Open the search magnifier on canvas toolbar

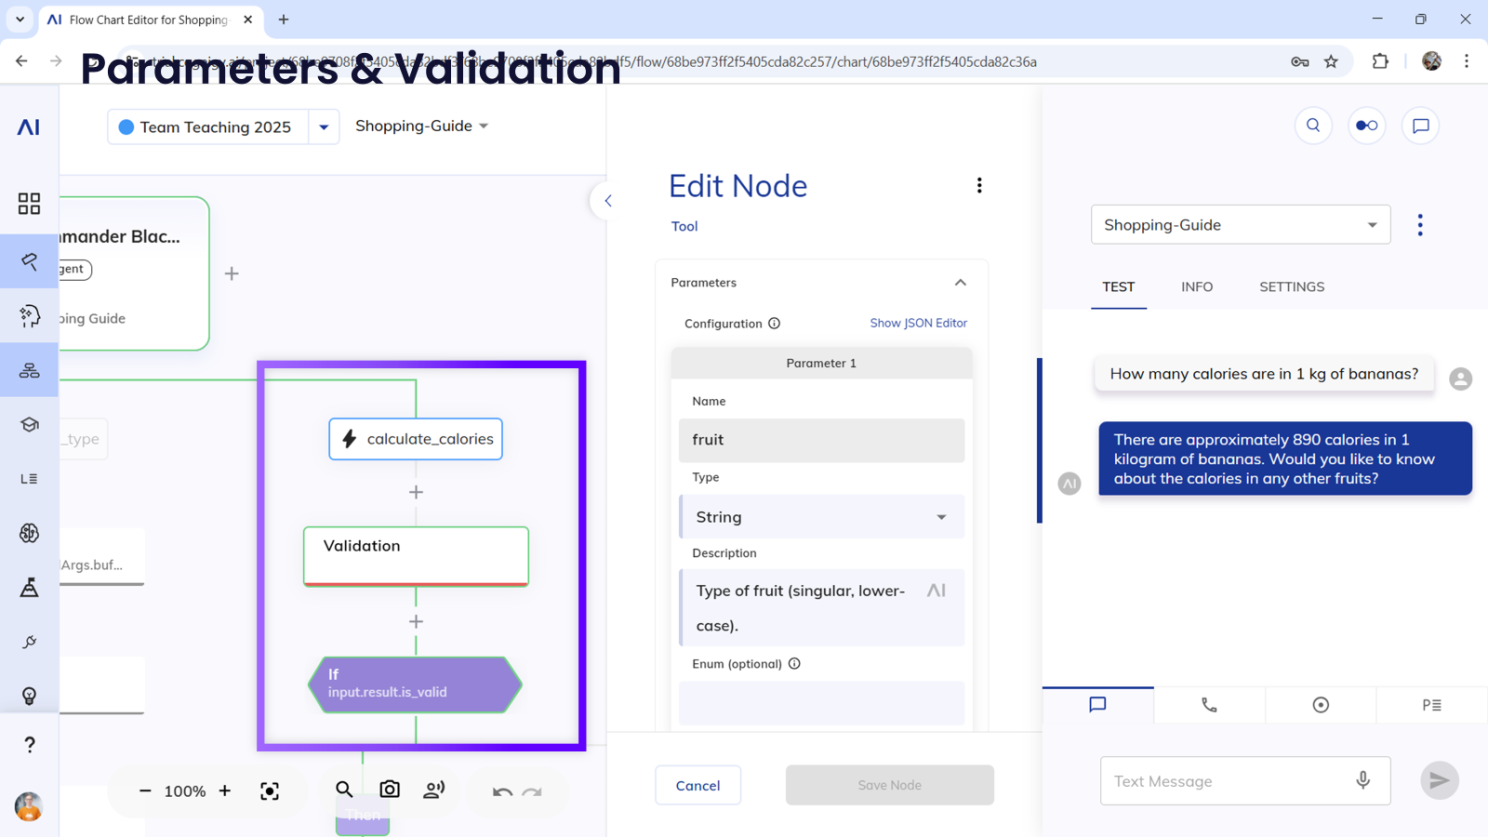tap(344, 789)
